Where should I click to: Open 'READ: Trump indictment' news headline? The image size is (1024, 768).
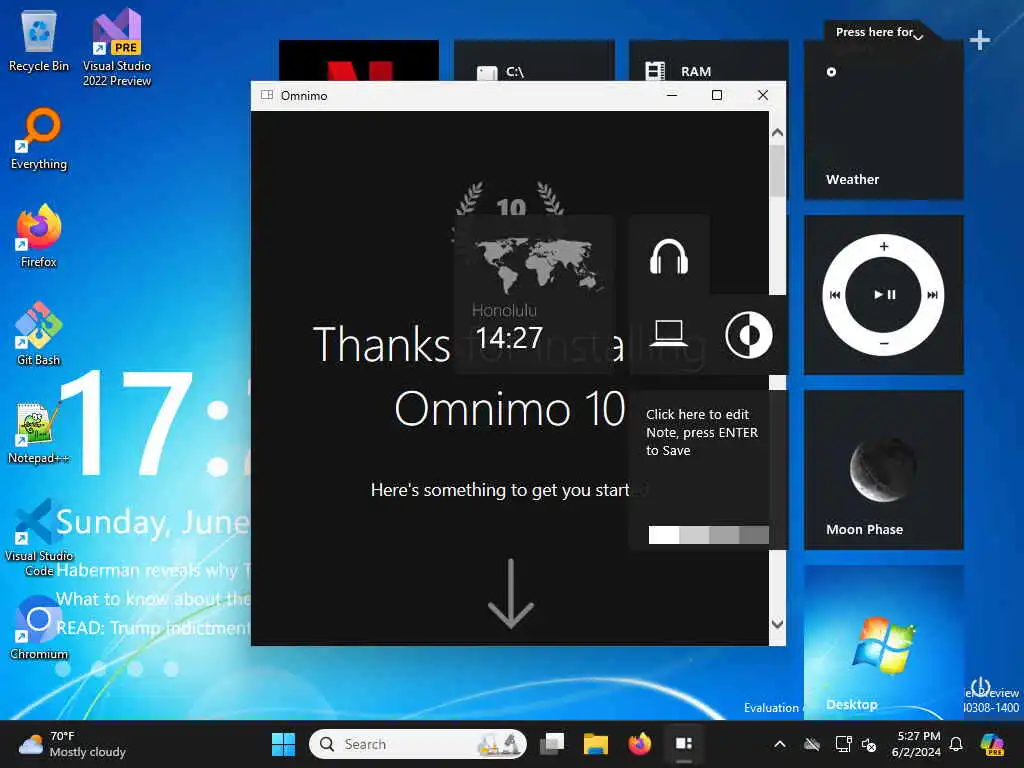[153, 628]
